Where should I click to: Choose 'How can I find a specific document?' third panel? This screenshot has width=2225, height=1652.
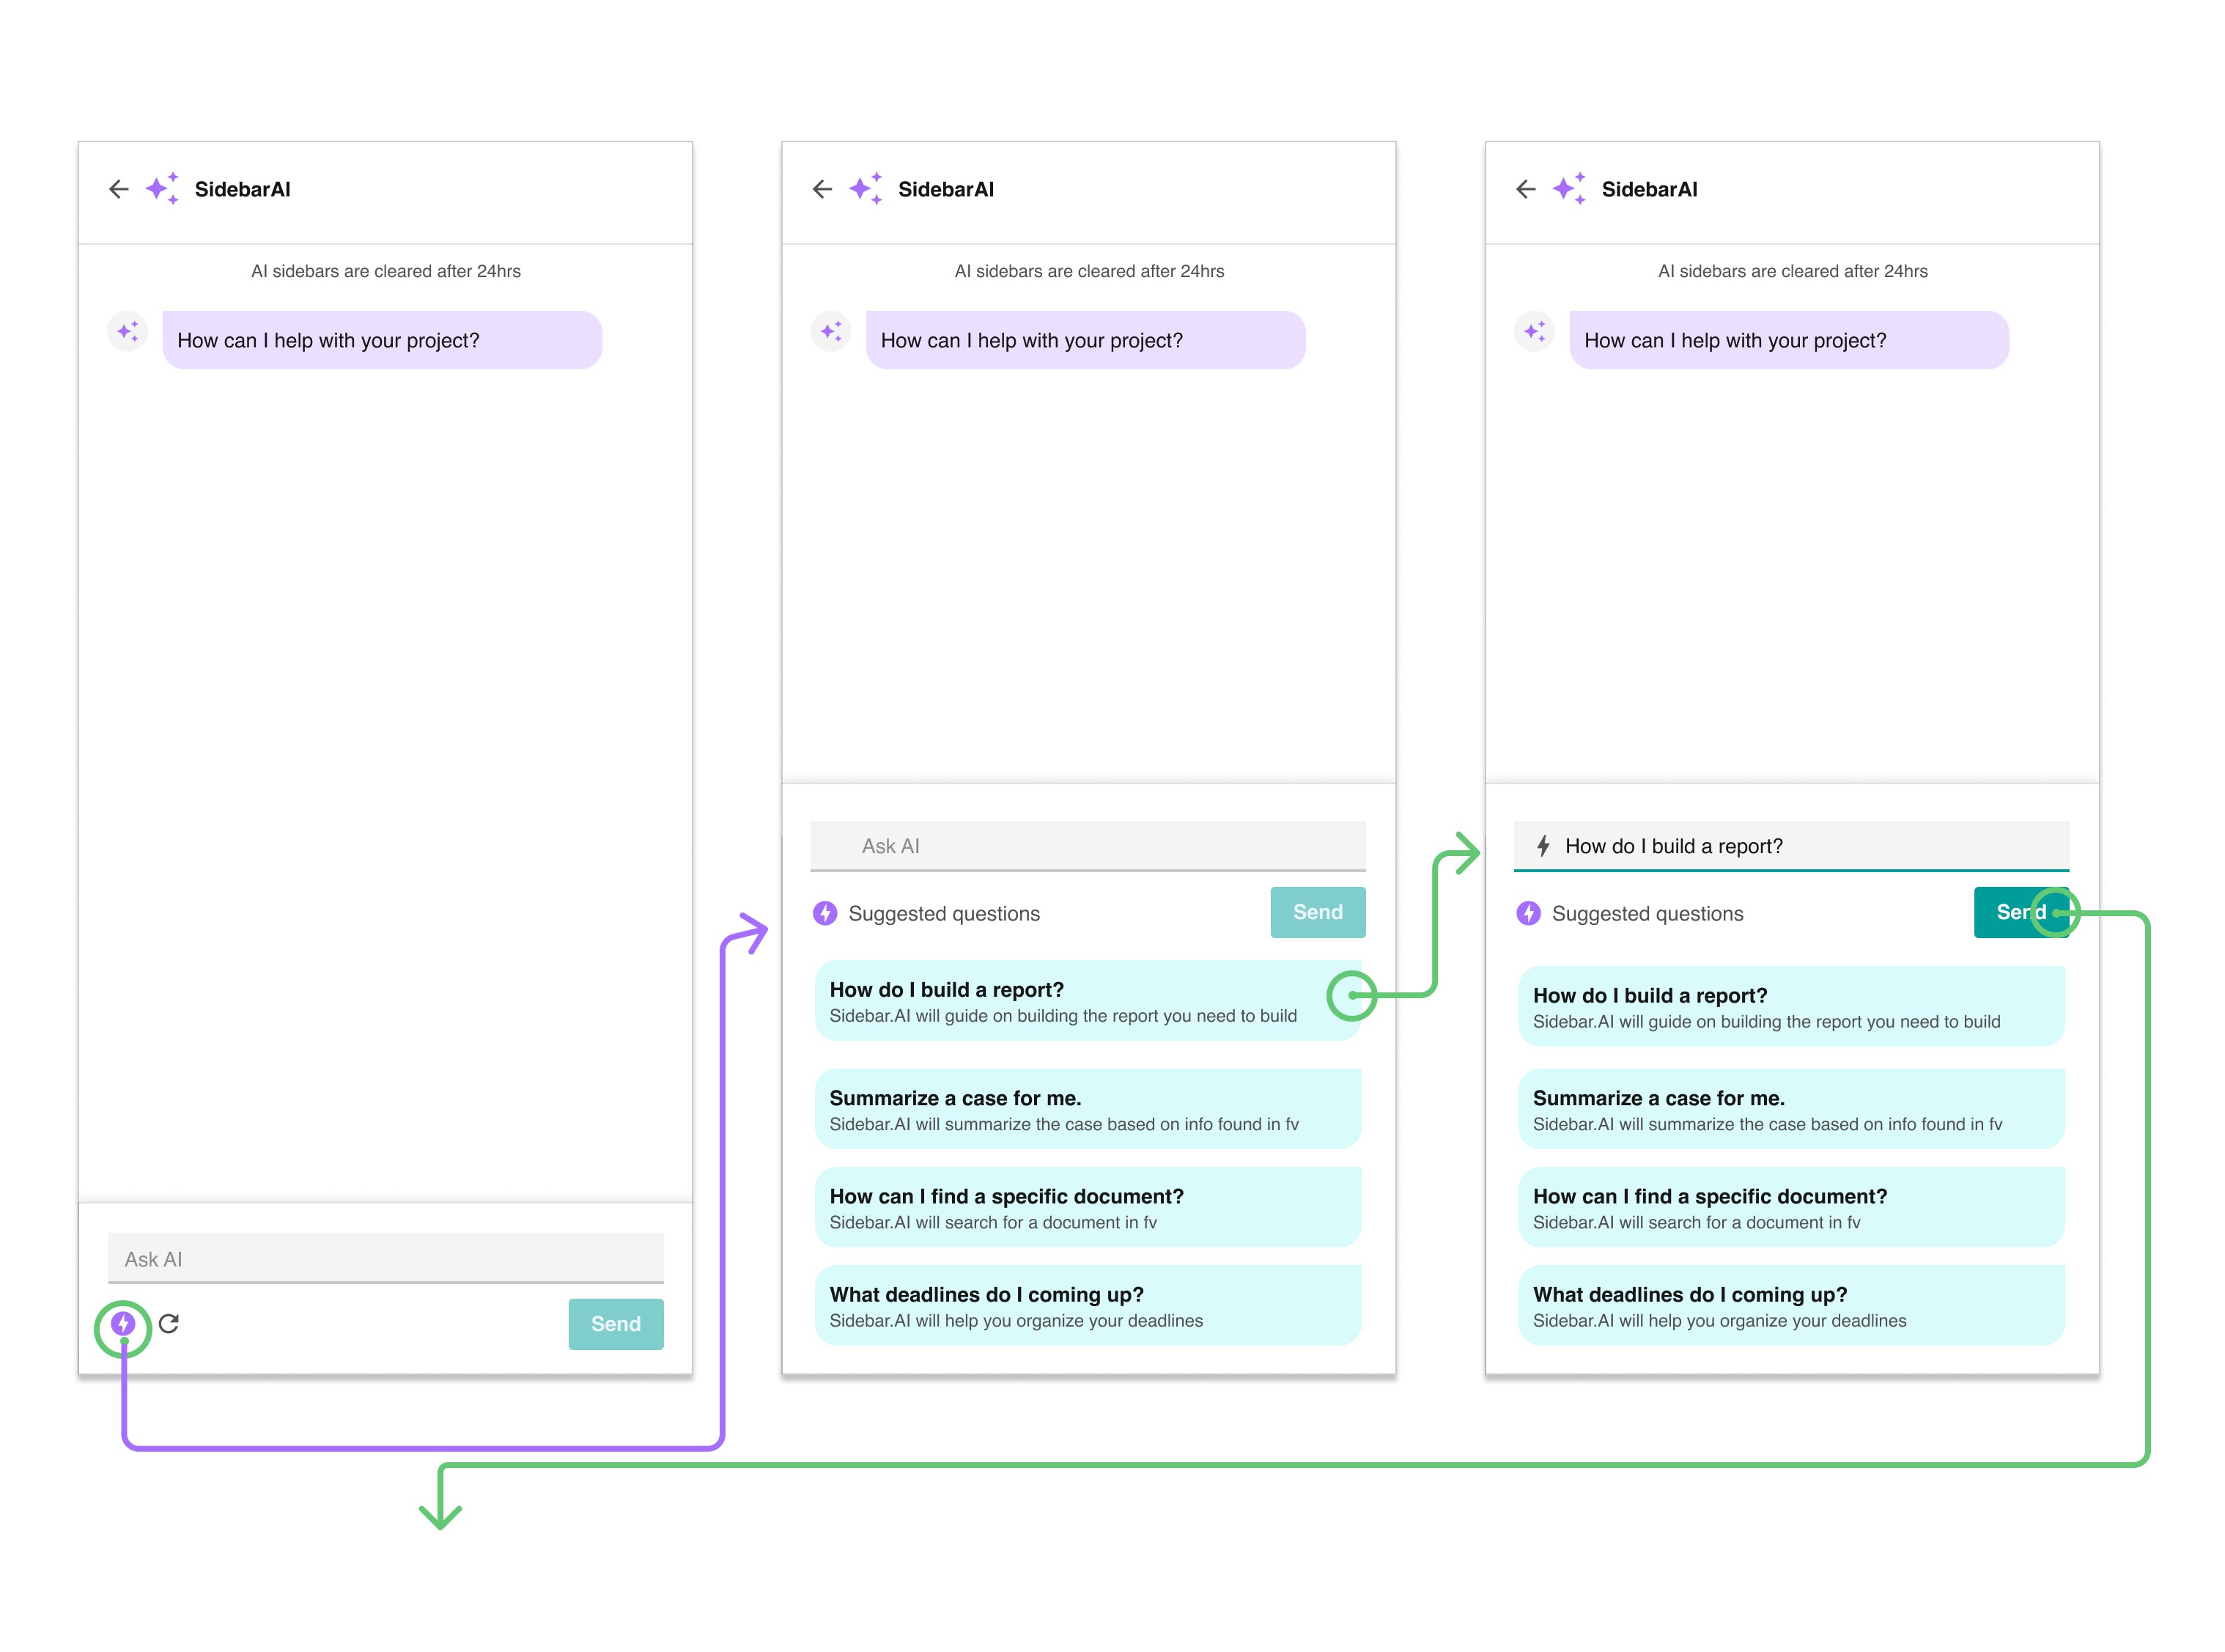1791,1207
